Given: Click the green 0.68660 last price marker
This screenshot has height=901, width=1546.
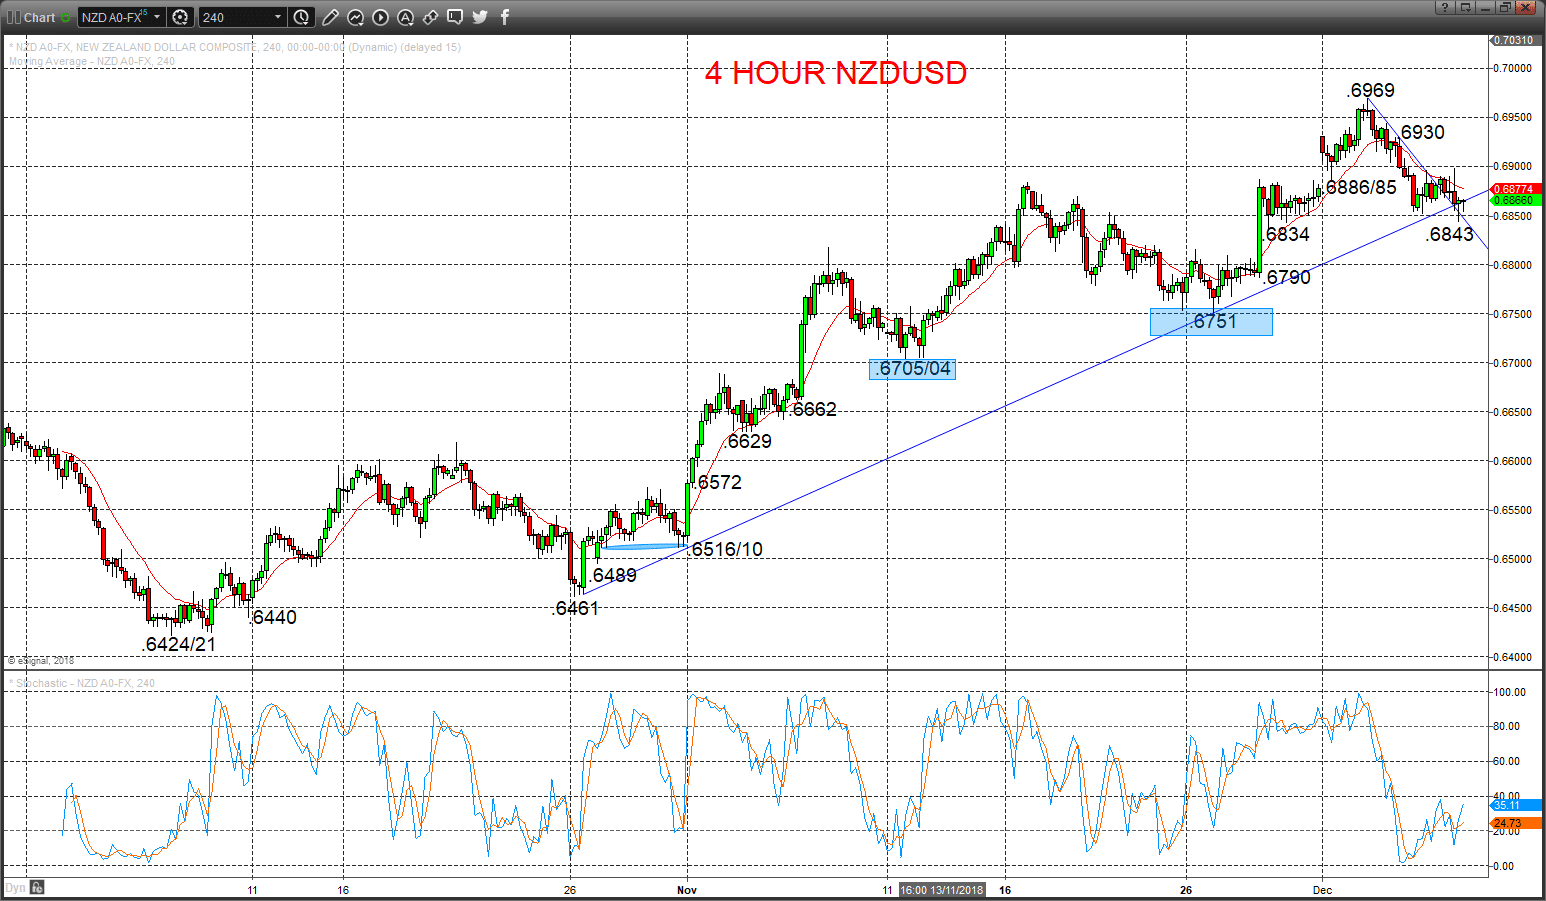Looking at the screenshot, I should tap(1515, 200).
